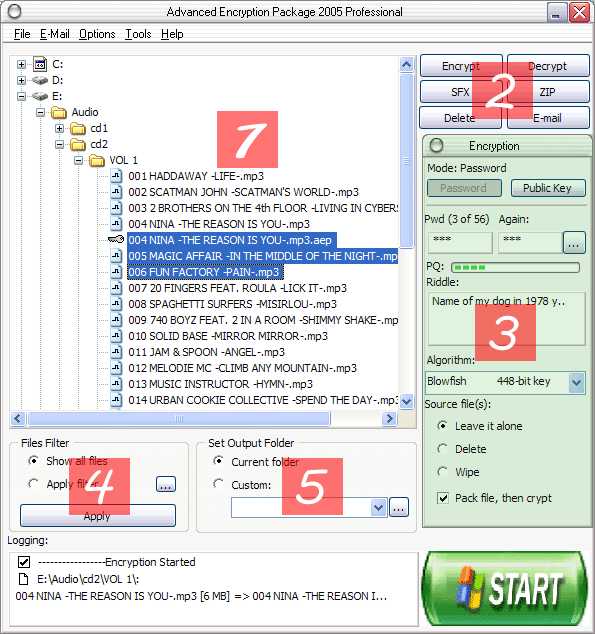The image size is (595, 634).
Task: Click mp3 icon for 010 SOLID BASE
Action: [x=116, y=336]
